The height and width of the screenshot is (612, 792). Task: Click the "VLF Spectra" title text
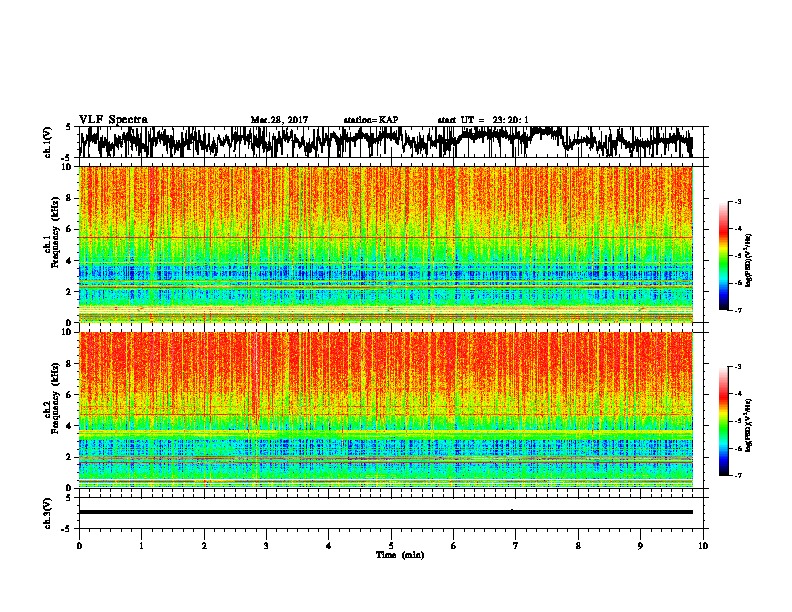113,120
